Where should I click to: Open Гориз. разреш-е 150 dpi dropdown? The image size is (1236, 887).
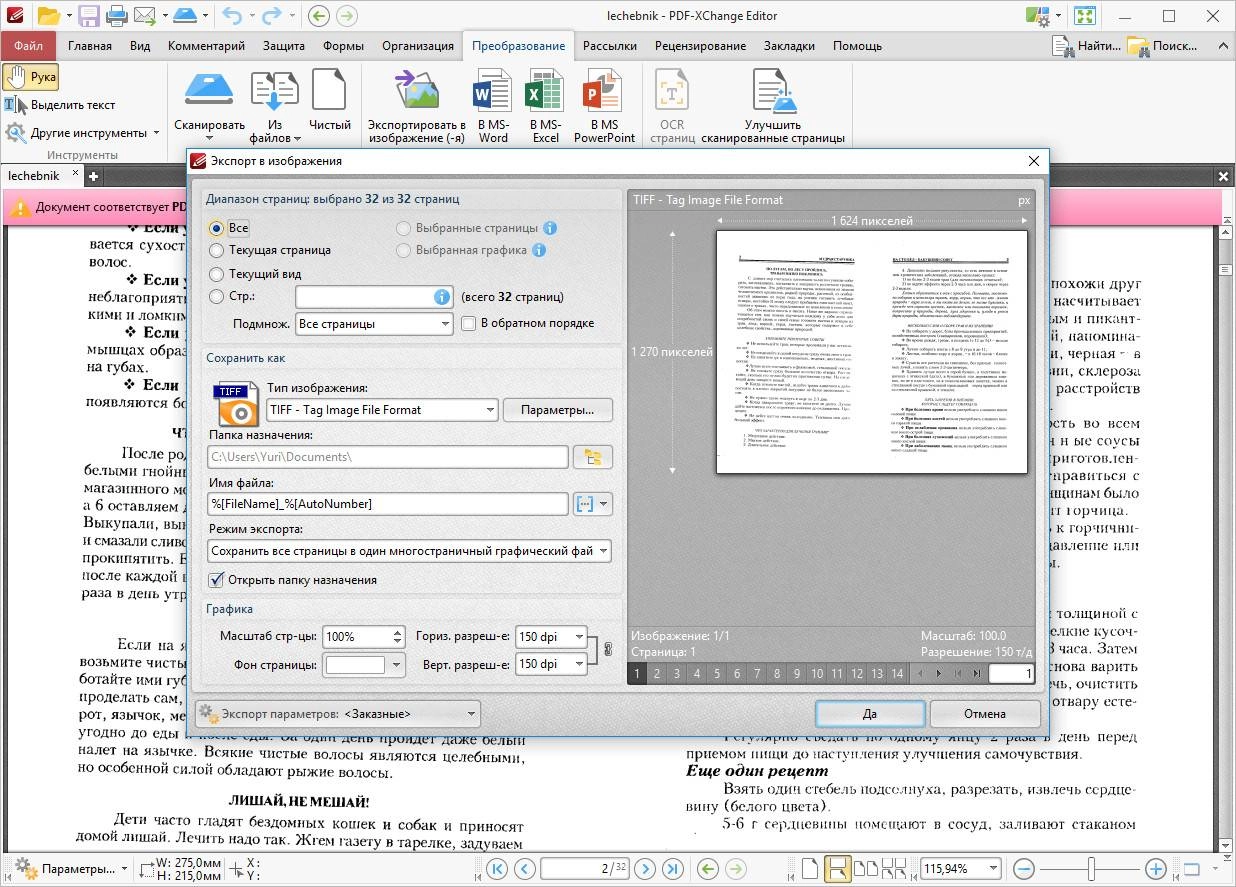(550, 637)
